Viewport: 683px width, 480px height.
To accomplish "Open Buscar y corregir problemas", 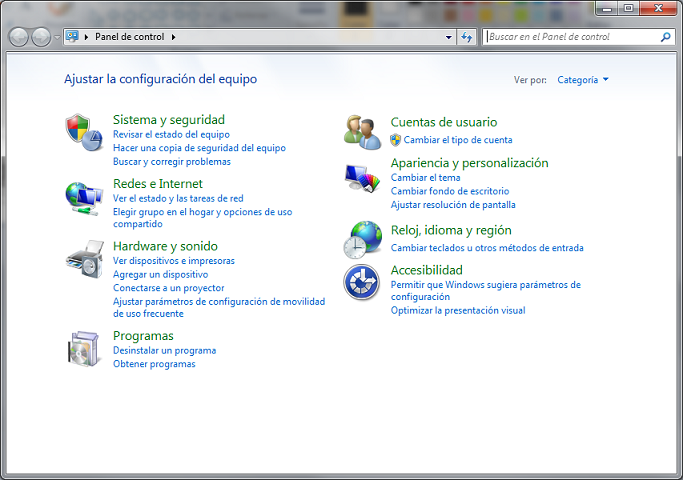I will [x=172, y=162].
